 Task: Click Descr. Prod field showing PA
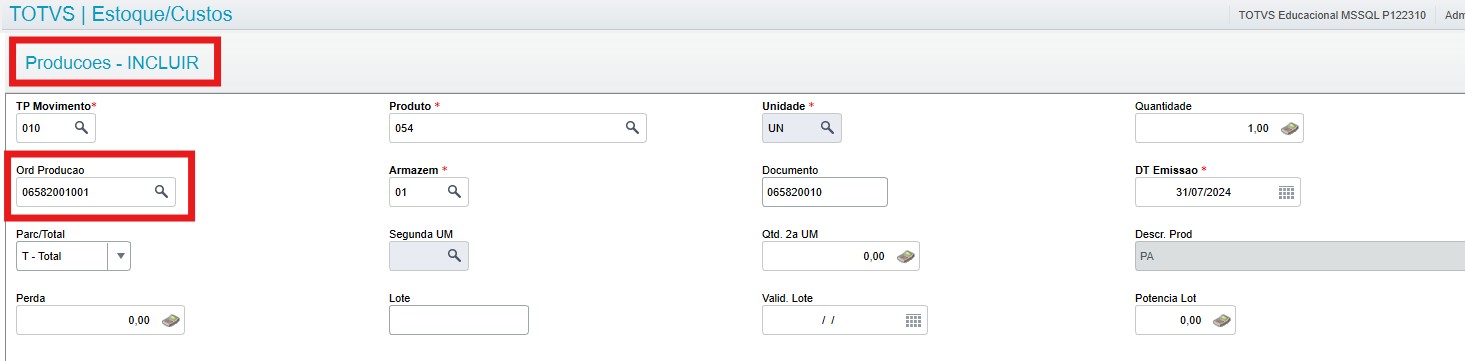pyautogui.click(x=1300, y=256)
